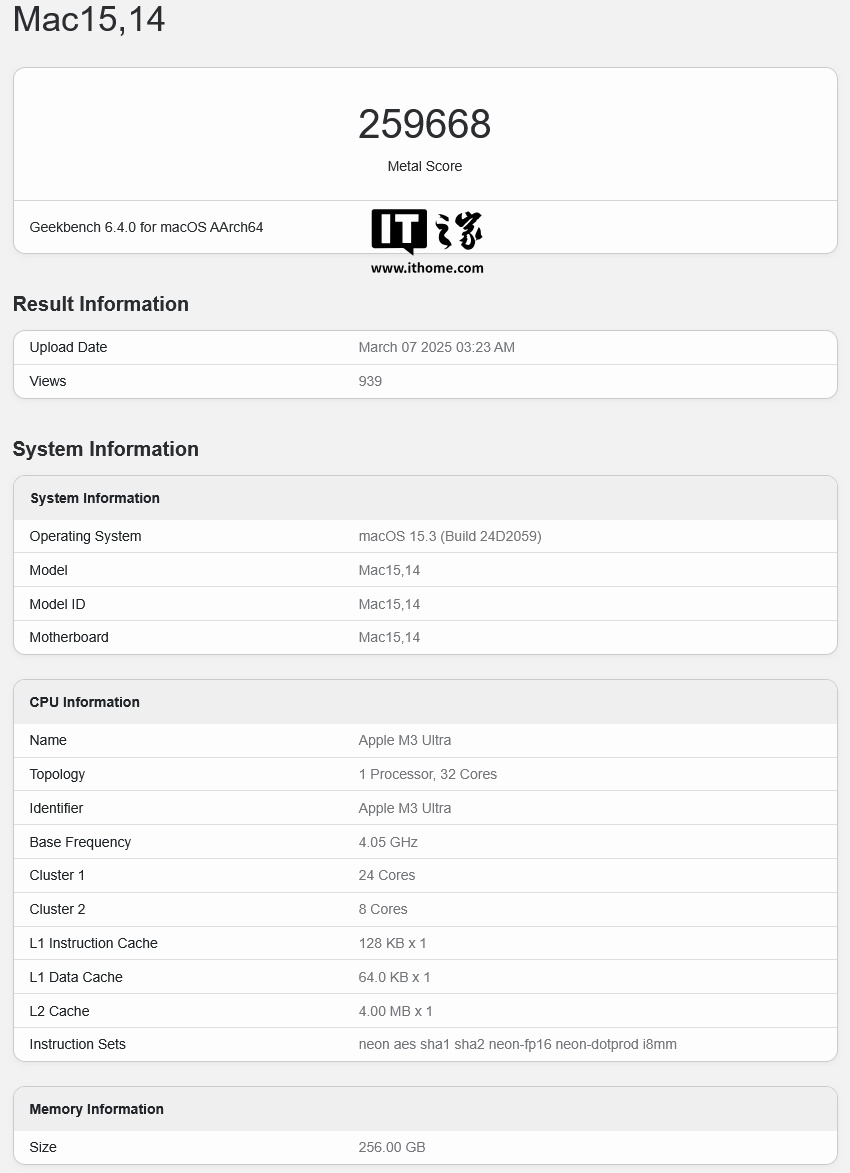Click the Topology 1 Processor, 32 Cores value

[x=427, y=774]
